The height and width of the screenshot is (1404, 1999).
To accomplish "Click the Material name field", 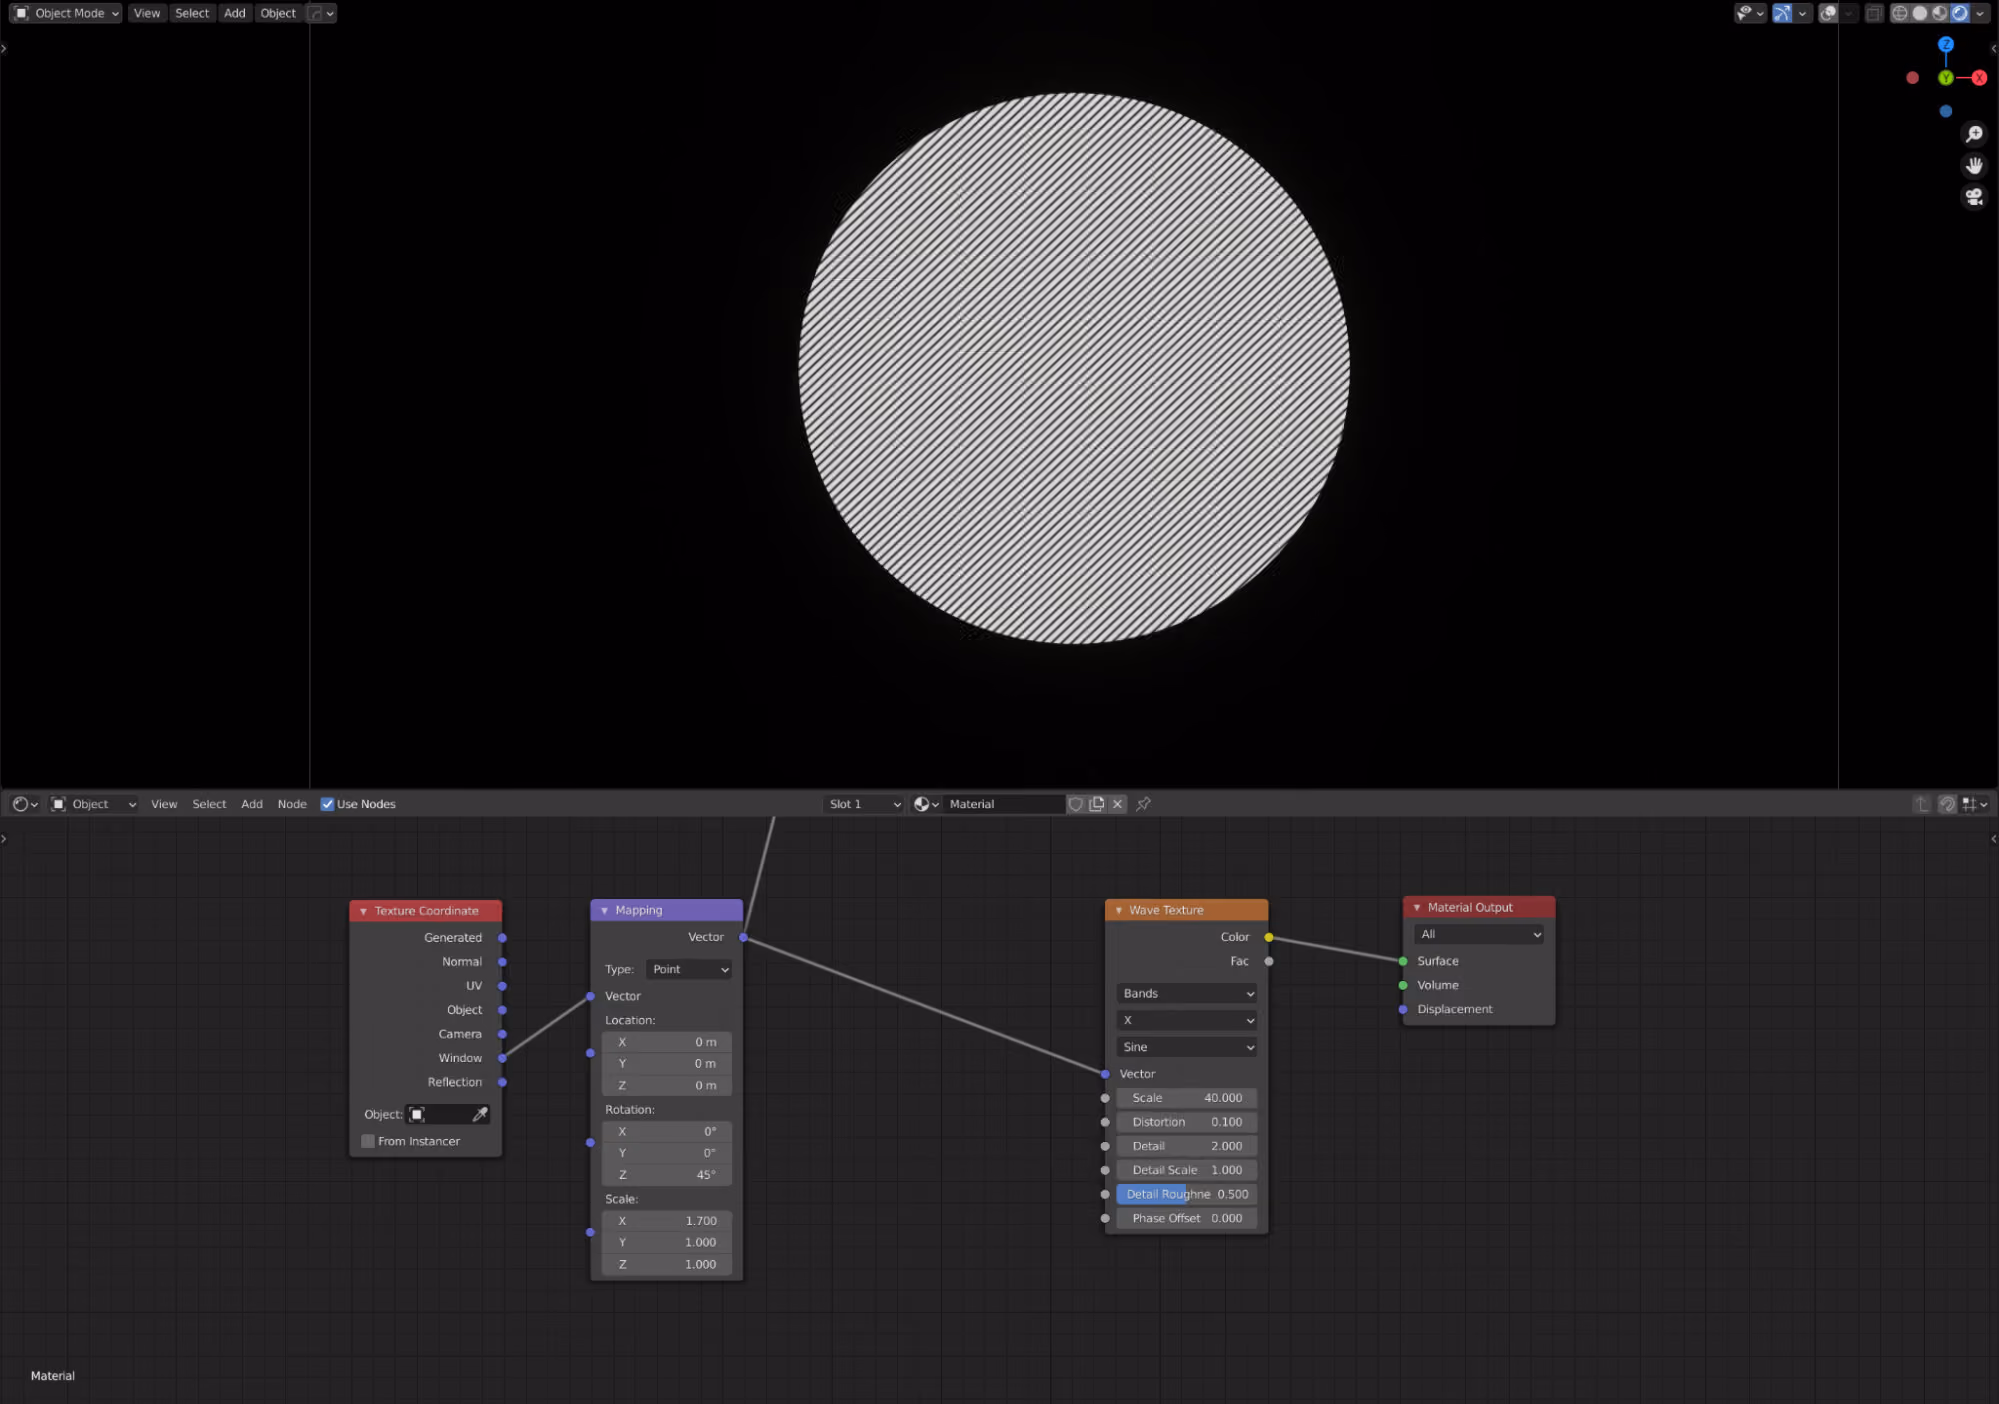I will [x=1003, y=804].
